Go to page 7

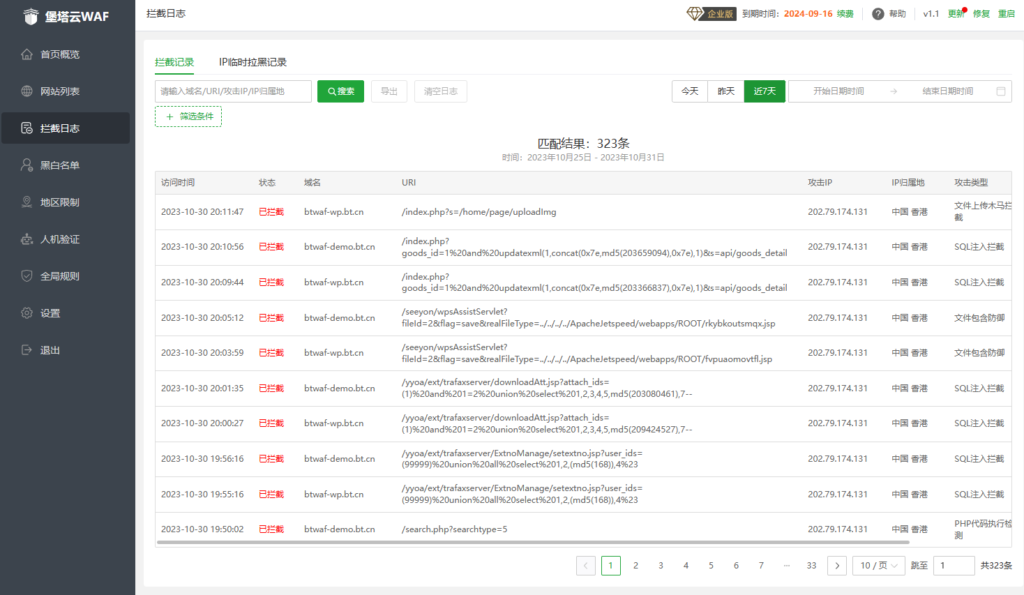(761, 566)
